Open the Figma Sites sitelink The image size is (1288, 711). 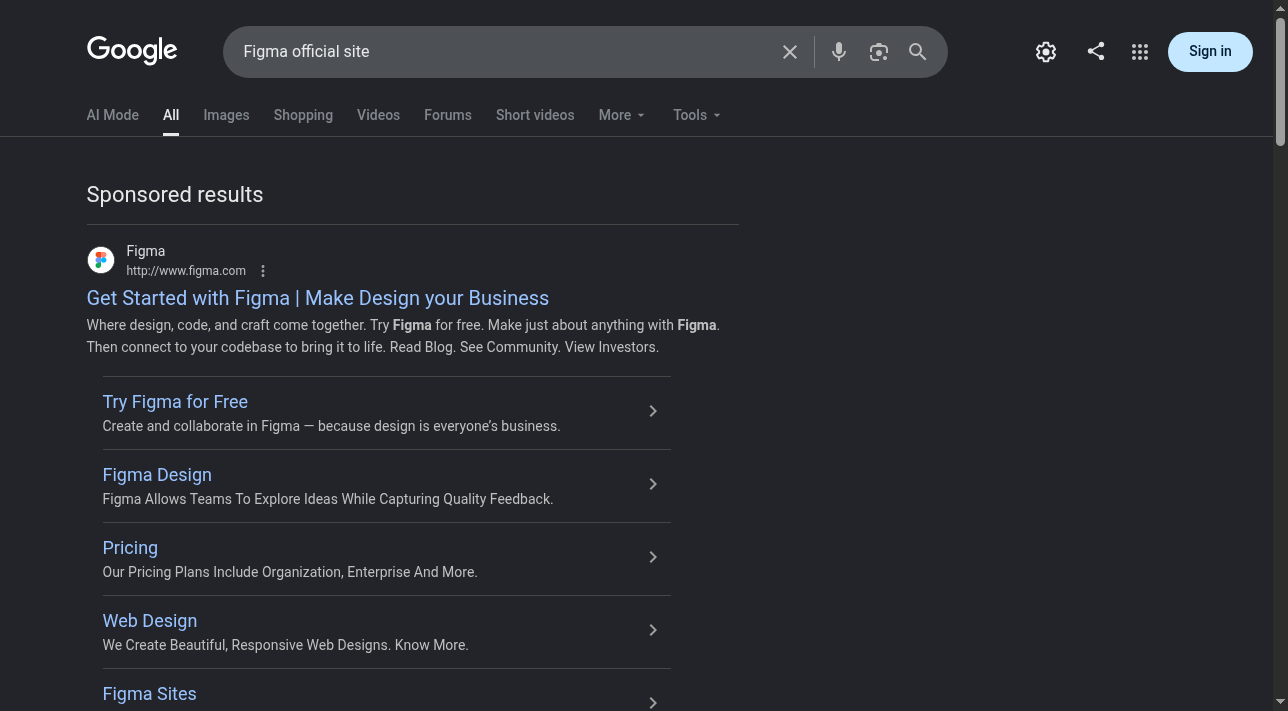pos(149,694)
